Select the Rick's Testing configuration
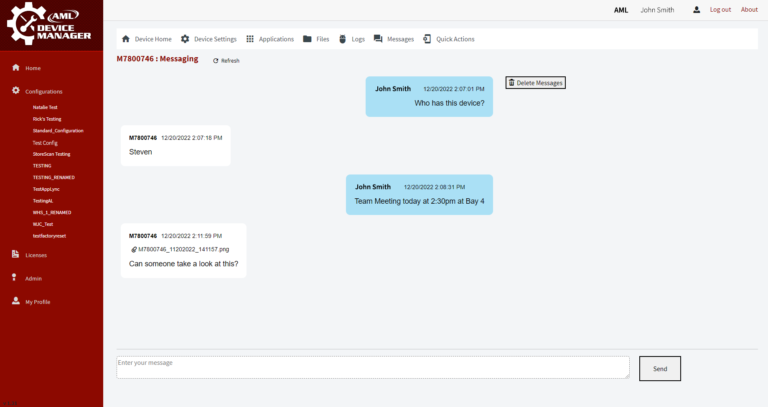The image size is (768, 407). pyautogui.click(x=47, y=119)
